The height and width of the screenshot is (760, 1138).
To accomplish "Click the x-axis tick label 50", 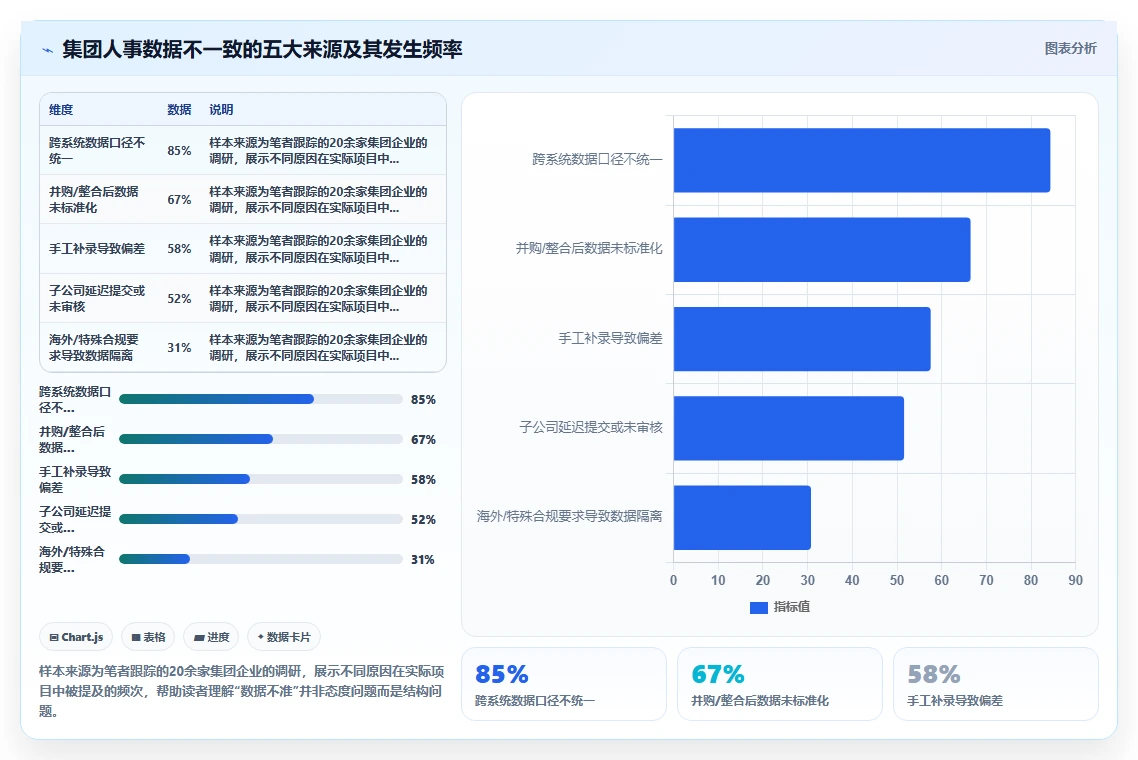I will [x=897, y=580].
